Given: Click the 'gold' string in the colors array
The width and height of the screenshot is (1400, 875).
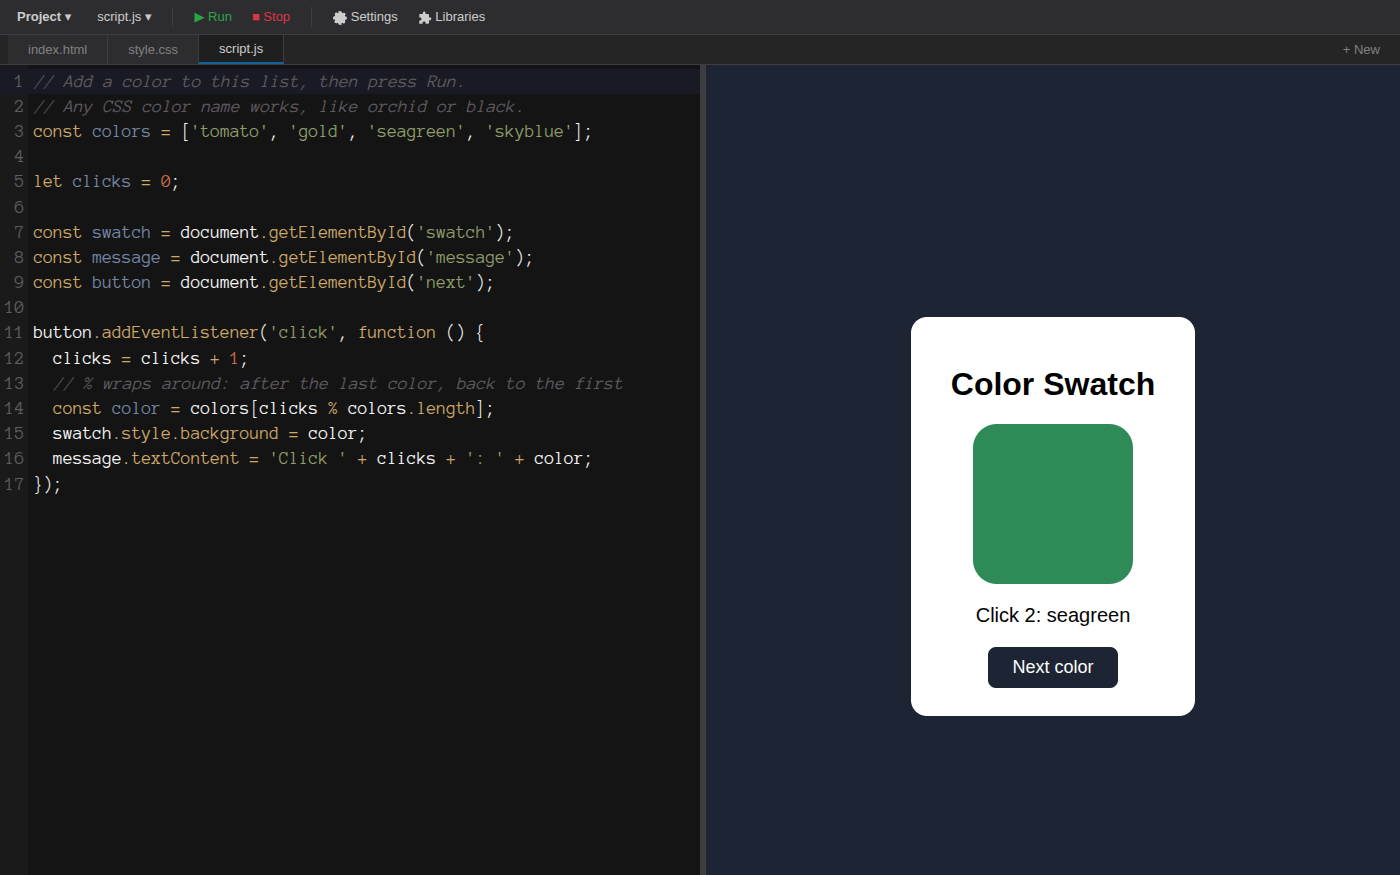Looking at the screenshot, I should (x=318, y=132).
